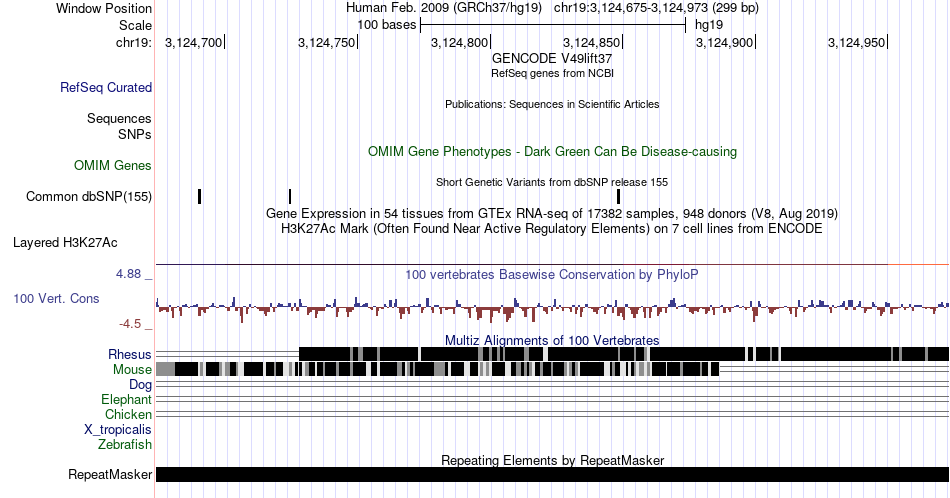Select the Mouse alignment row label

(132, 370)
